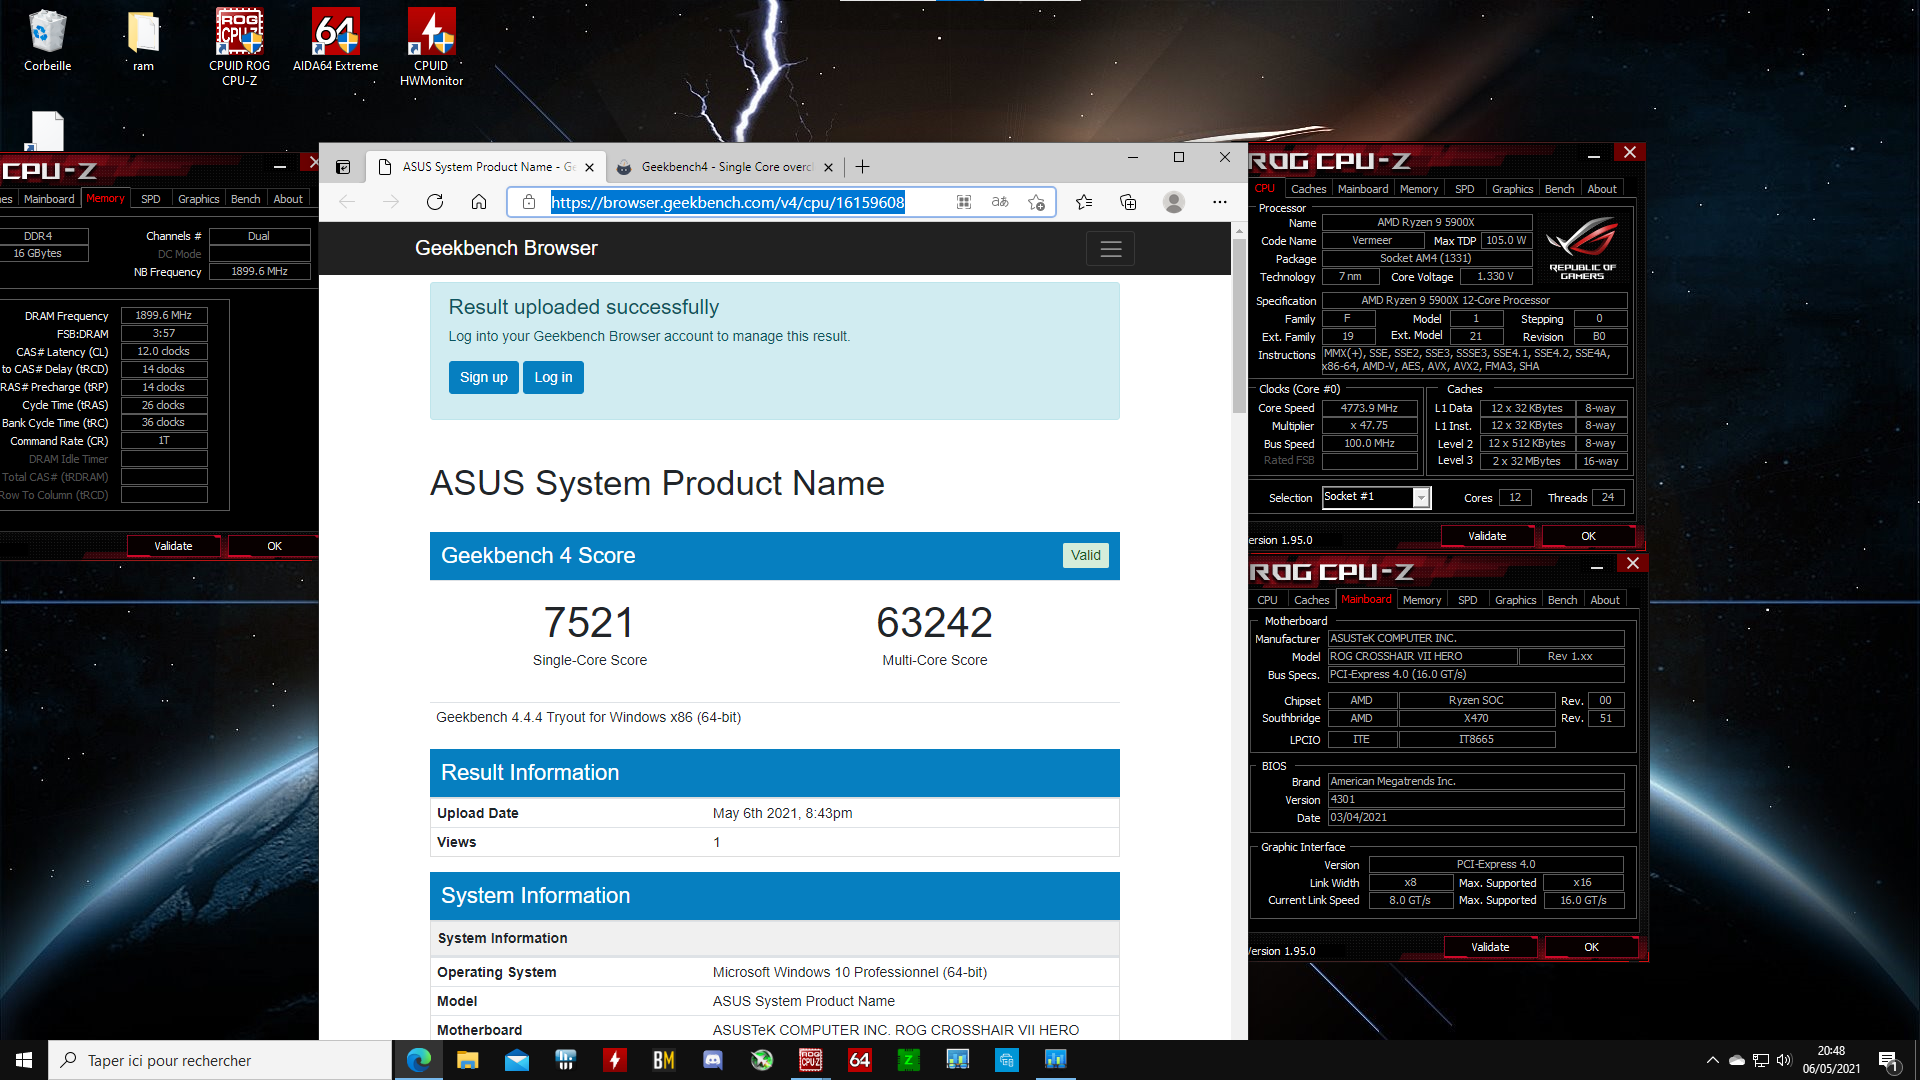Open a new browser tab

click(863, 167)
